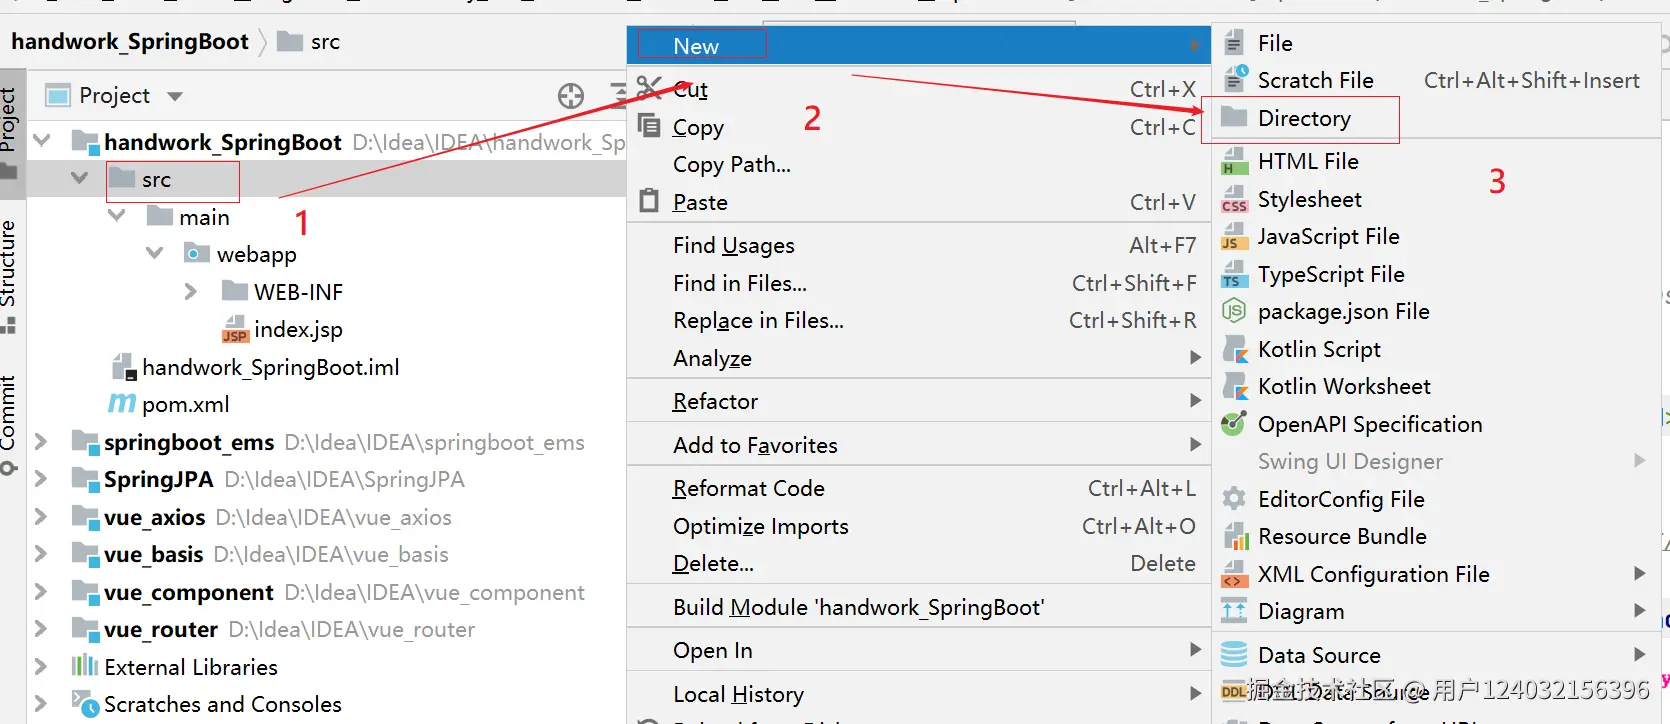Select the webapp folder

coord(257,254)
